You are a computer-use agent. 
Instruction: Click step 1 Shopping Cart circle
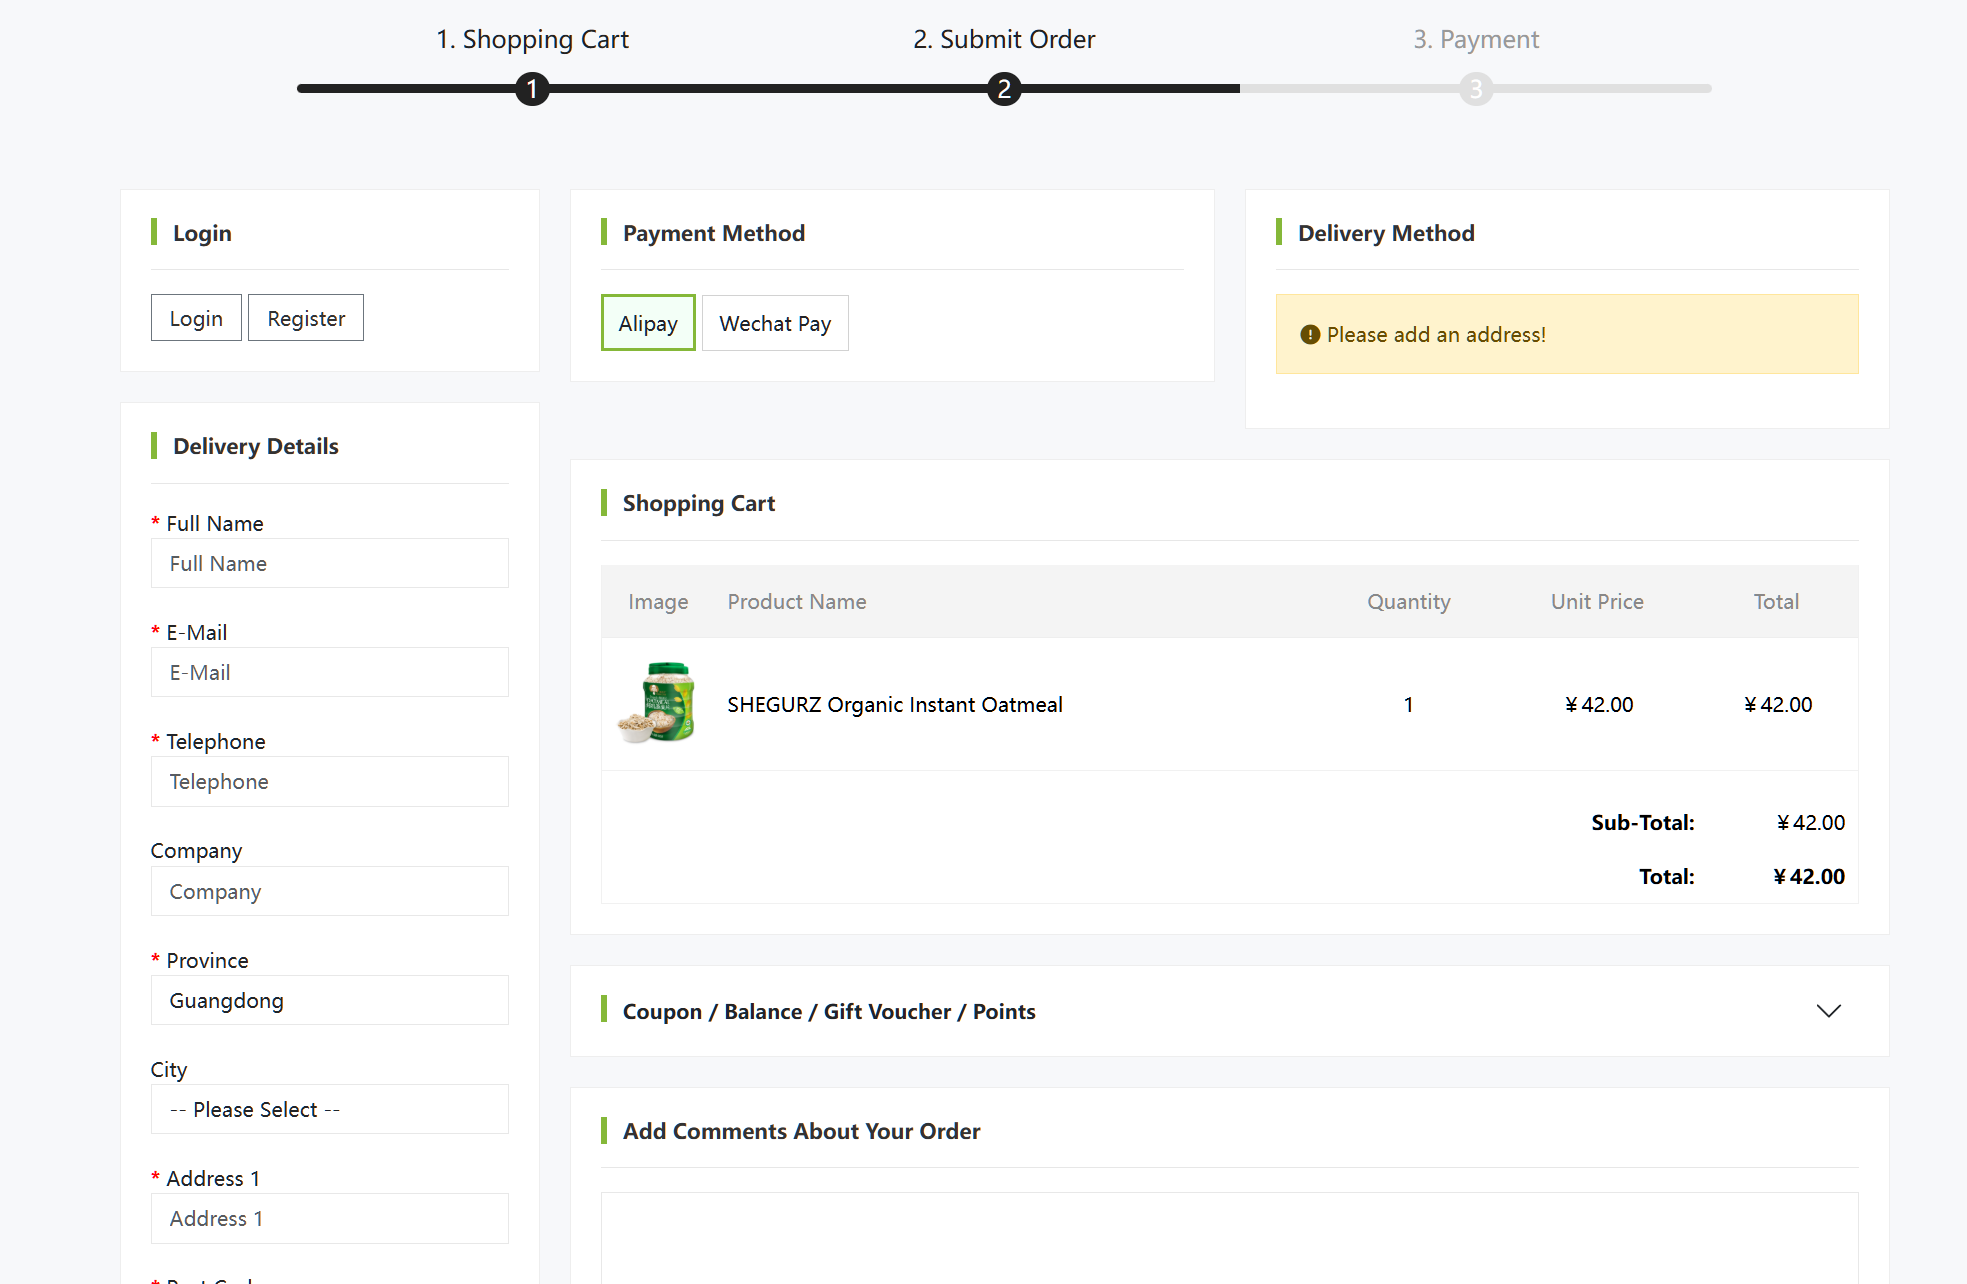(532, 89)
